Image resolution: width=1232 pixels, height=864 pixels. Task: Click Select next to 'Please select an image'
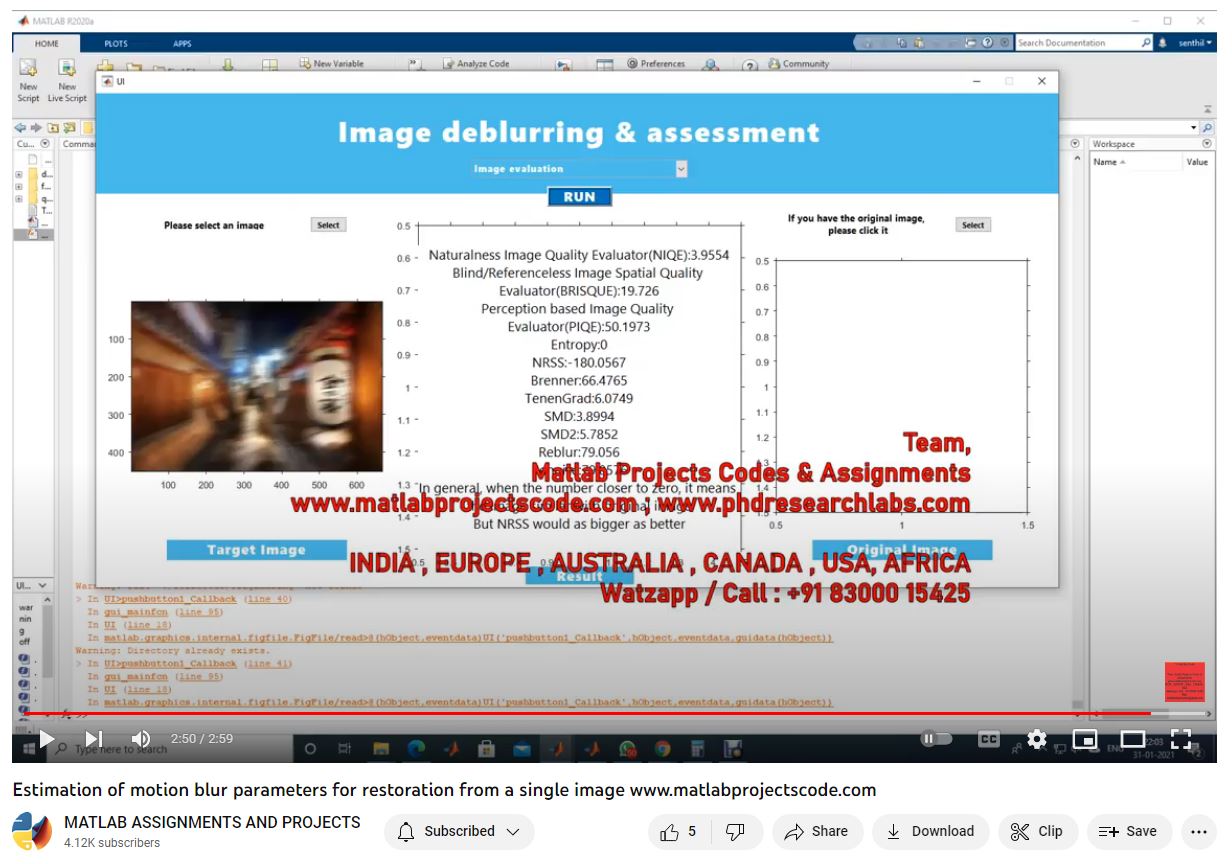click(x=328, y=225)
